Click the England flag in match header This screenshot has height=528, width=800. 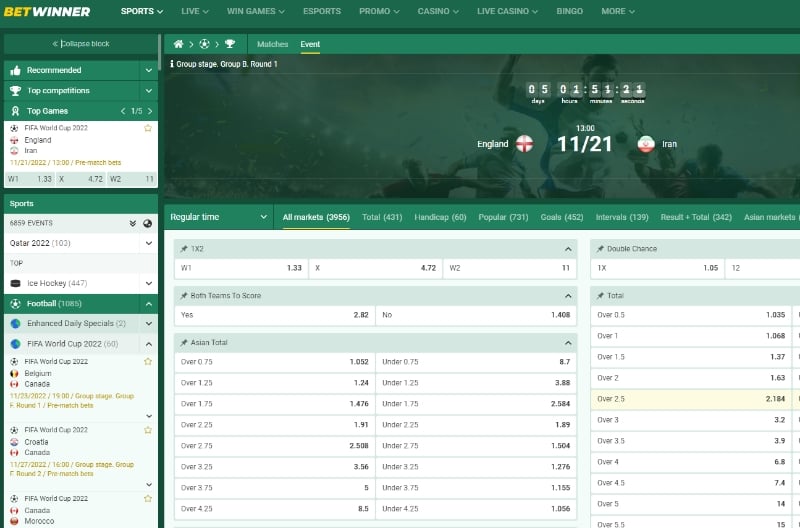click(x=524, y=144)
